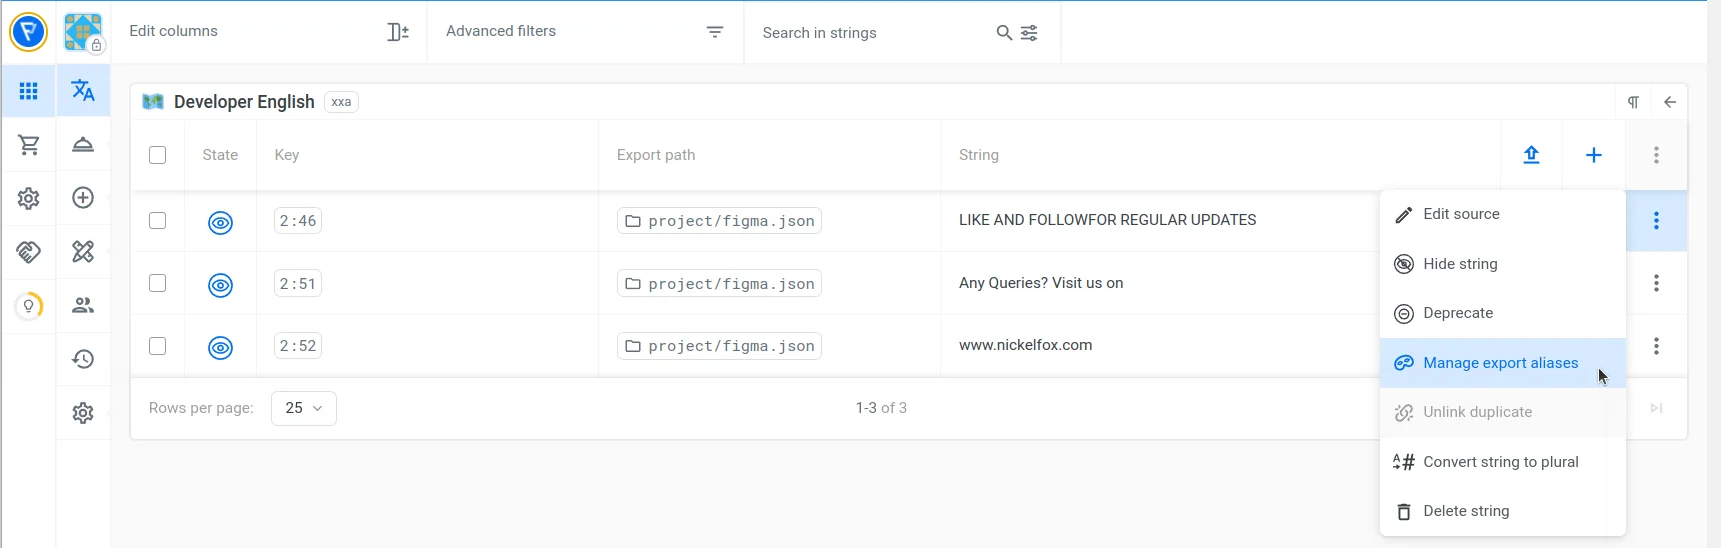Click the project/figma.json path for 2:46
Image resolution: width=1721 pixels, height=548 pixels.
tap(719, 221)
